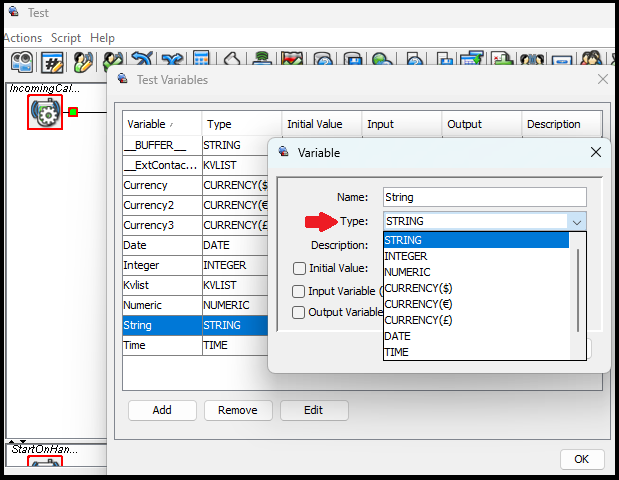Image resolution: width=619 pixels, height=480 pixels.
Task: Close the Variable dialog
Action: tap(596, 152)
